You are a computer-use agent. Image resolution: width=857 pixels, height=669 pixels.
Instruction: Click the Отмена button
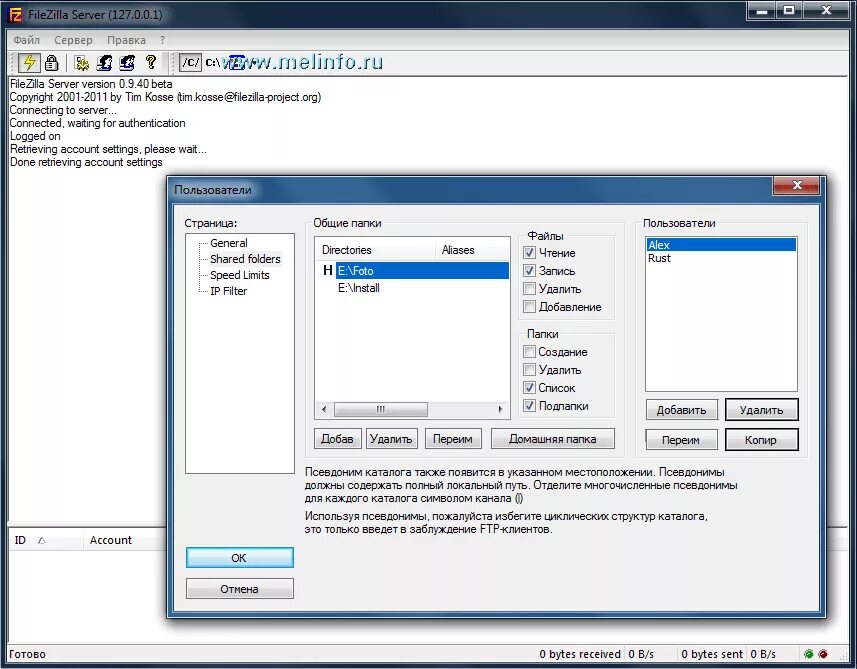click(239, 589)
